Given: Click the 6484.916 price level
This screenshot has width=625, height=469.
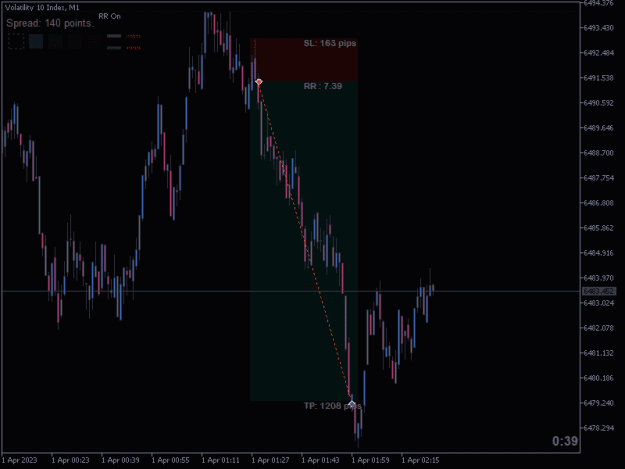Looking at the screenshot, I should (599, 253).
